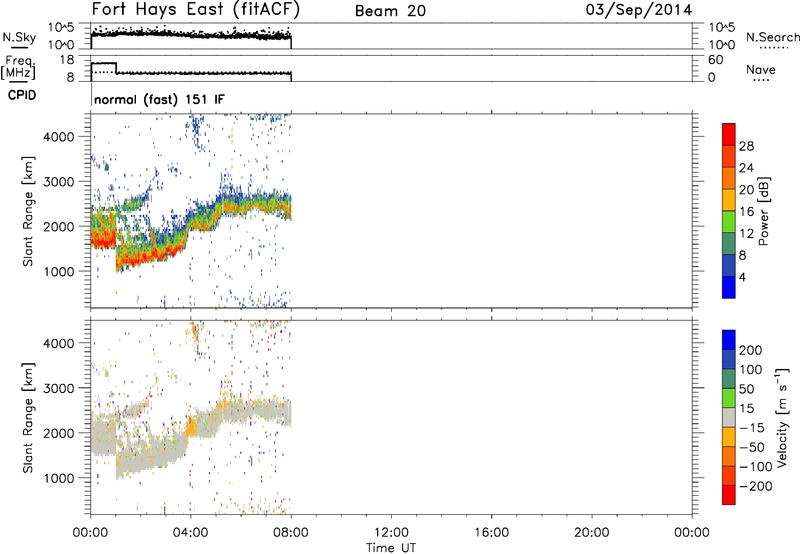Viewport: 800px width, 554px height.
Task: Click the '60' tick on the Nave axis
Action: 715,60
